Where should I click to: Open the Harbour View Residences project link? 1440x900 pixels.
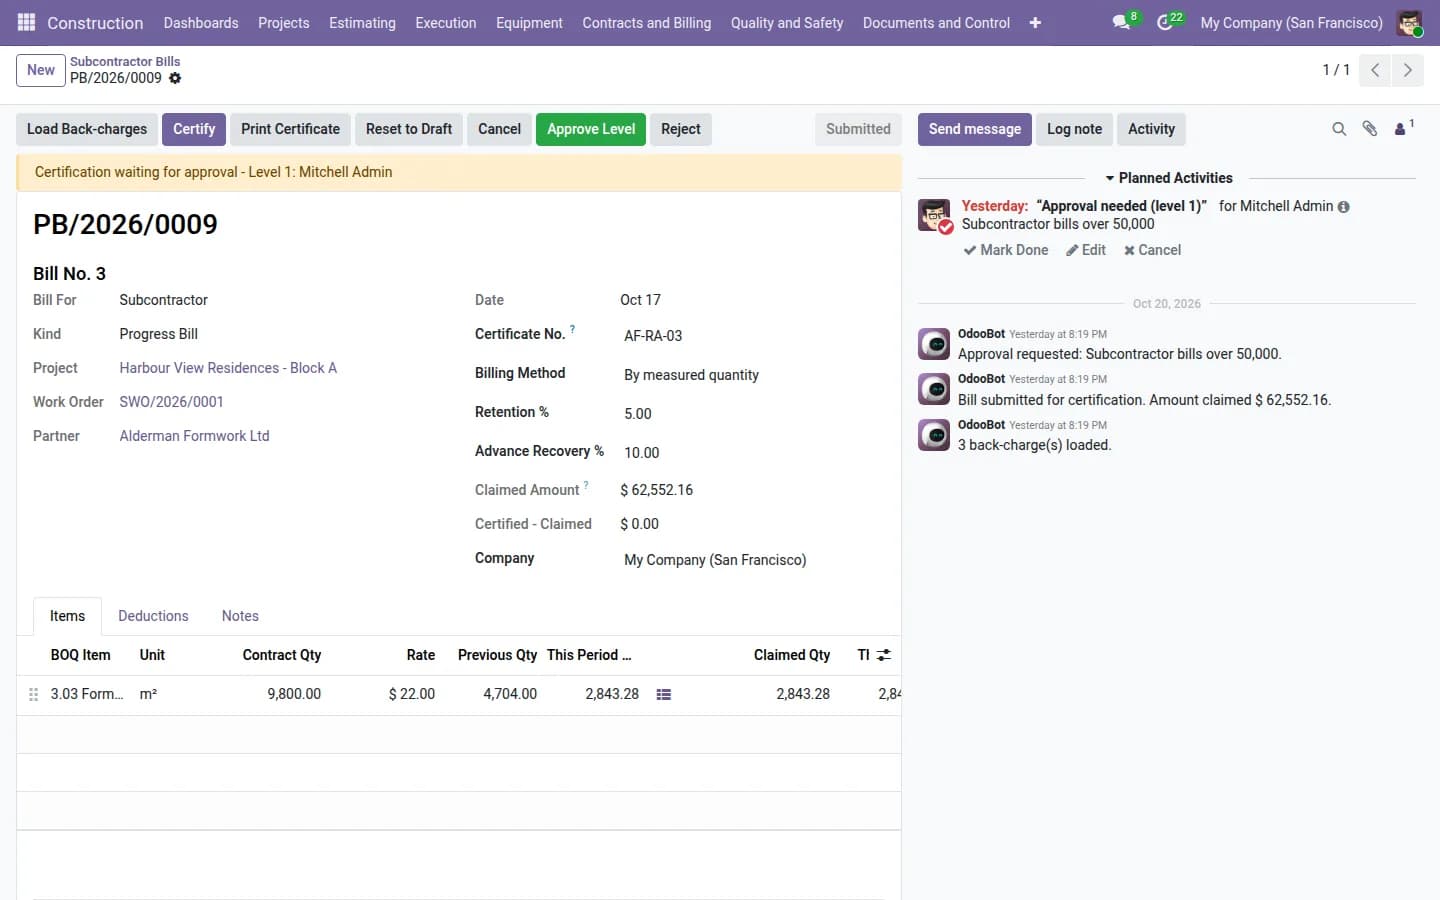(228, 368)
